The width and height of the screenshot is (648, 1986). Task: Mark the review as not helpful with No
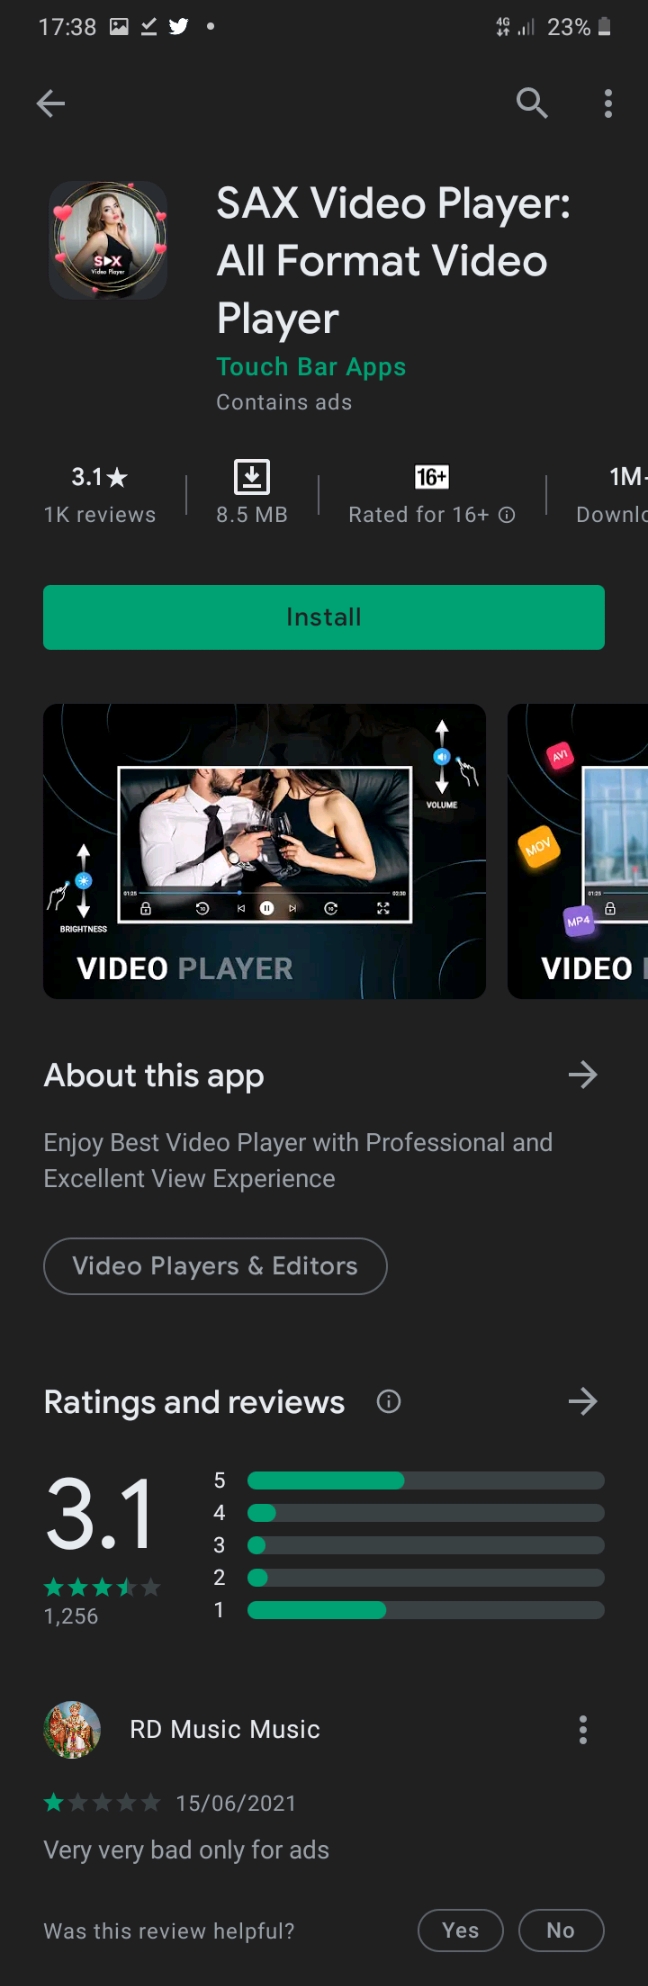(560, 1930)
